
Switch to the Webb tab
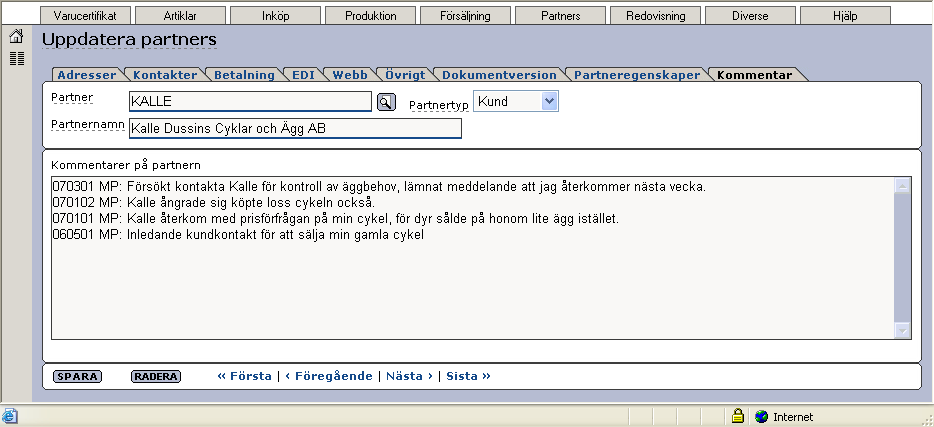click(350, 75)
